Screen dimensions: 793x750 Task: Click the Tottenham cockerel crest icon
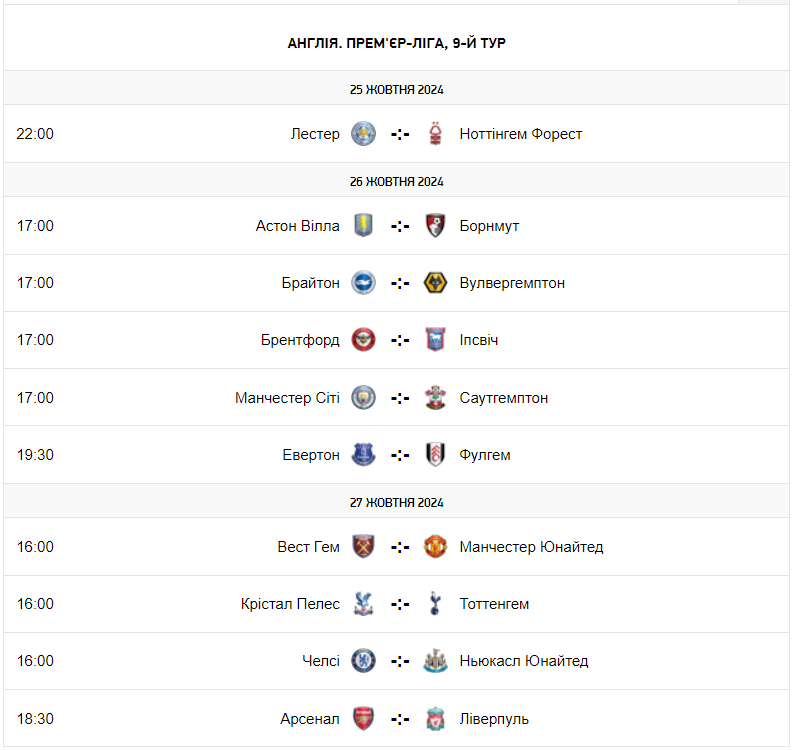coord(435,604)
